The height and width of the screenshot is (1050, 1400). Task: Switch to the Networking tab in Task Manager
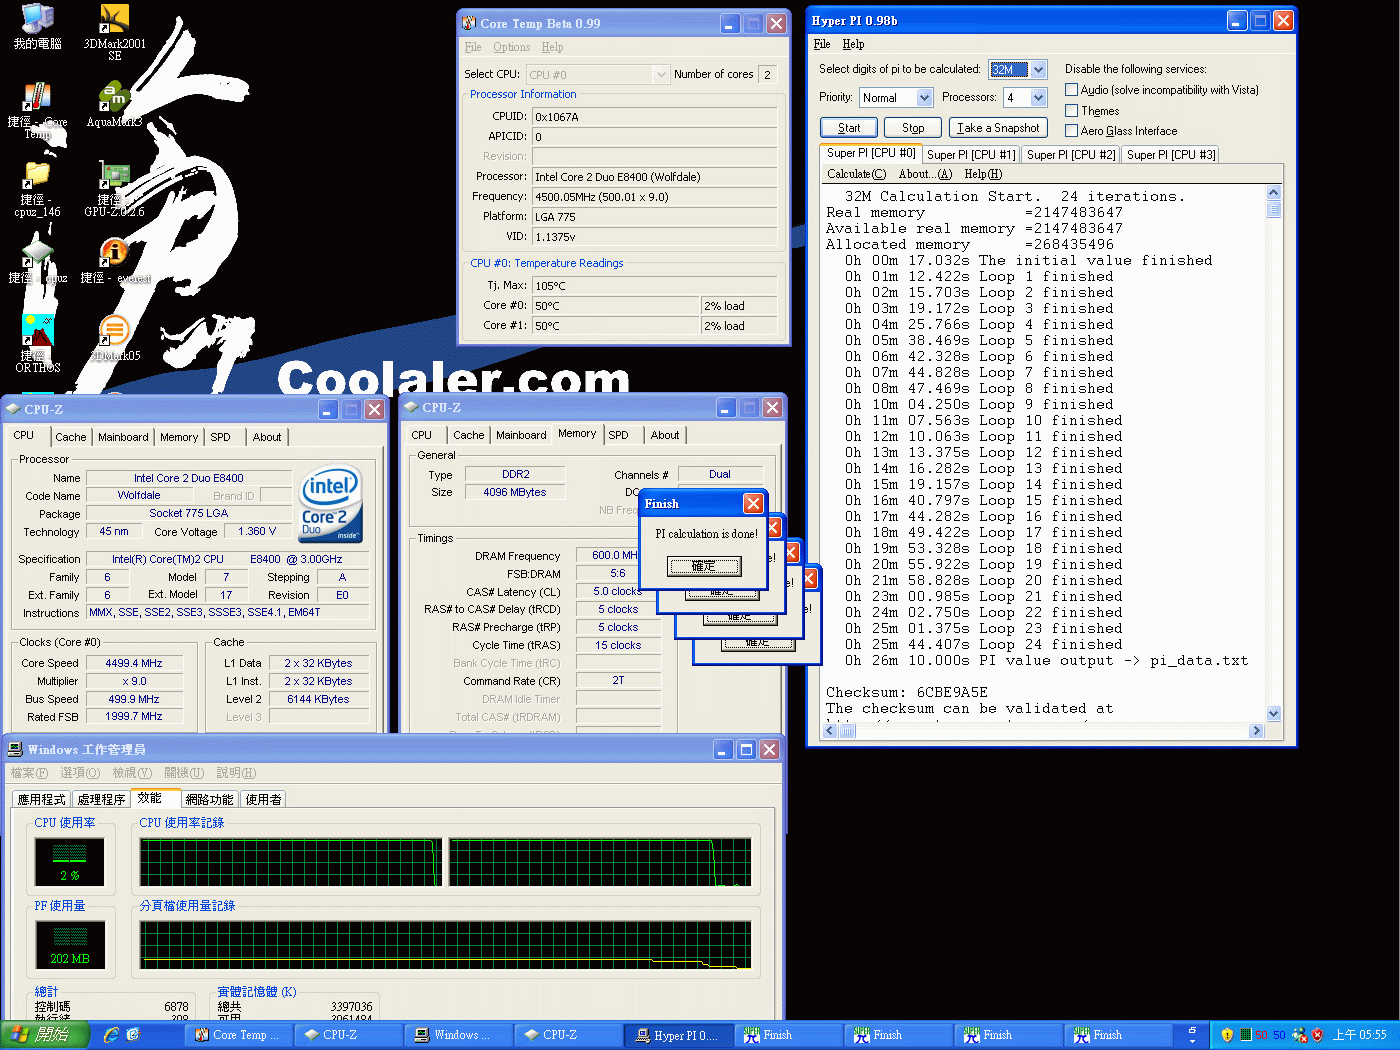coord(209,799)
